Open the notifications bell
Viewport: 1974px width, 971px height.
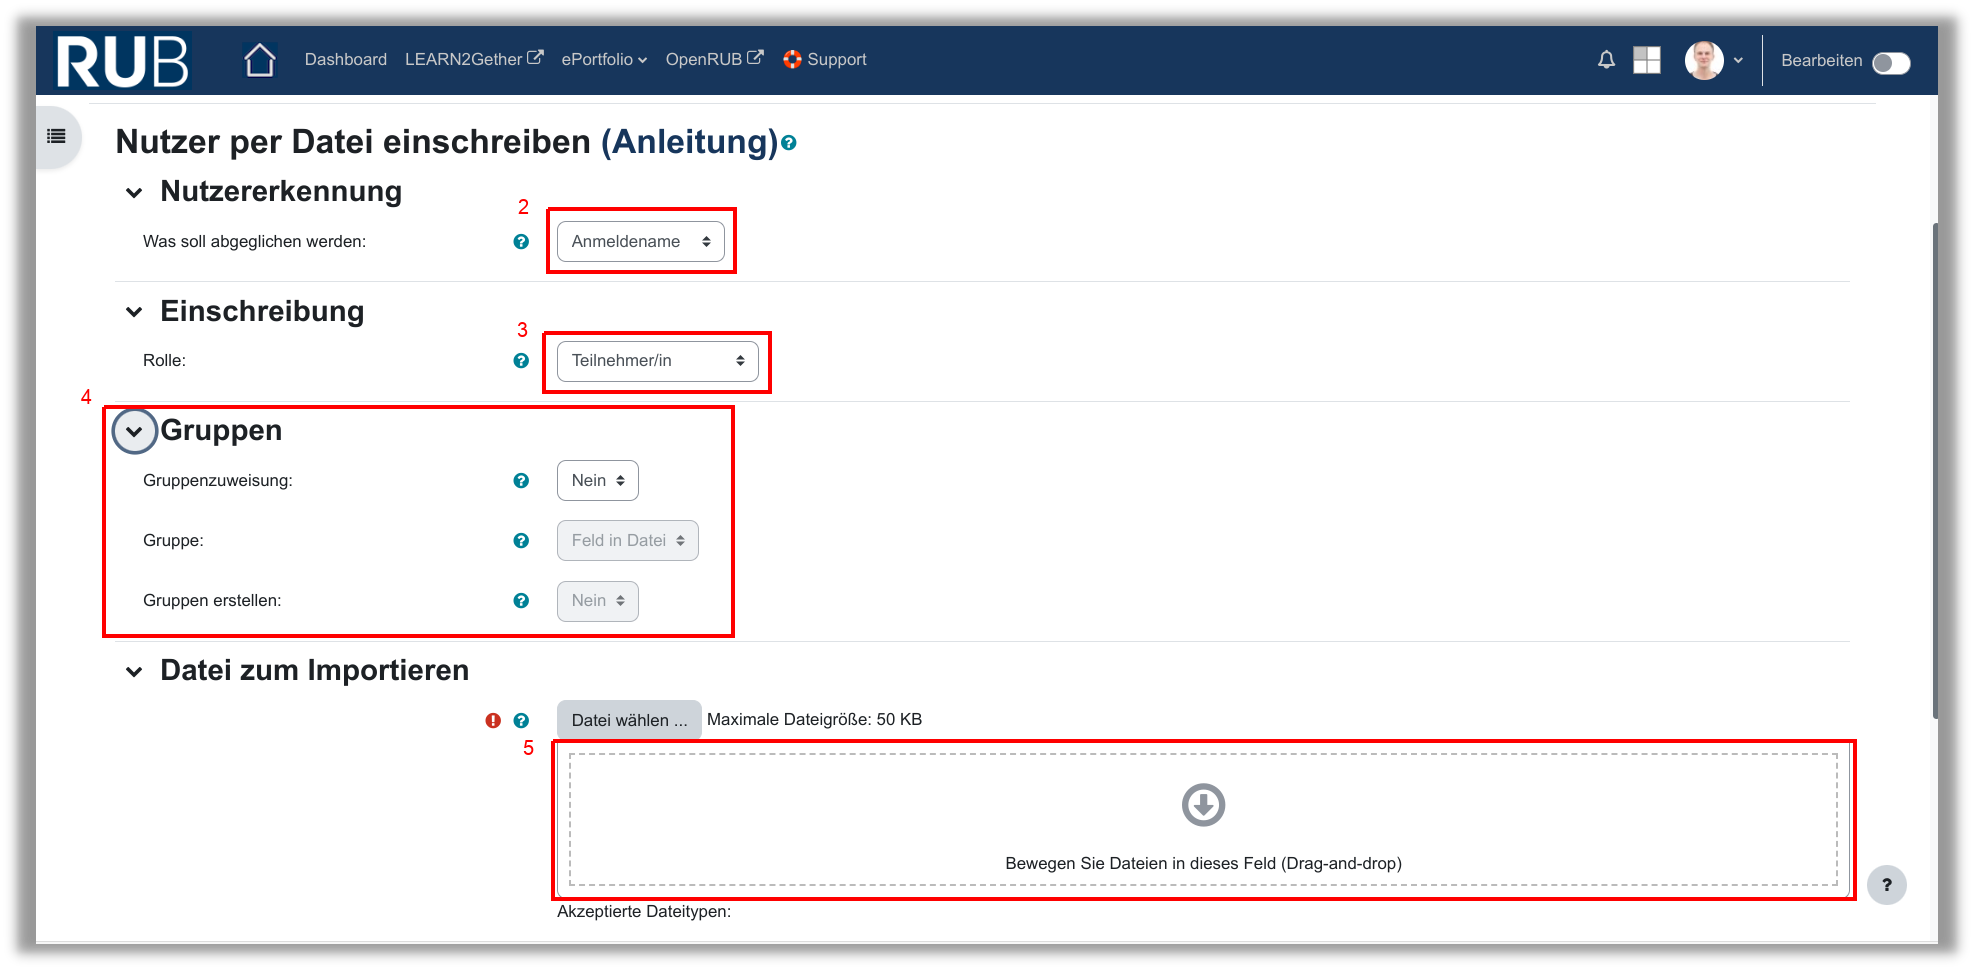(x=1606, y=60)
